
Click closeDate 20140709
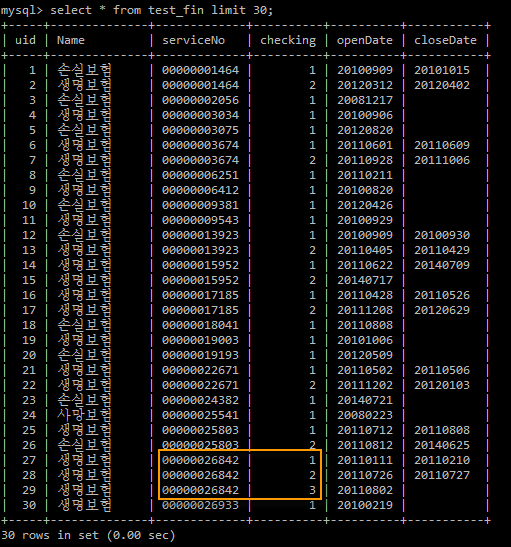[442, 265]
